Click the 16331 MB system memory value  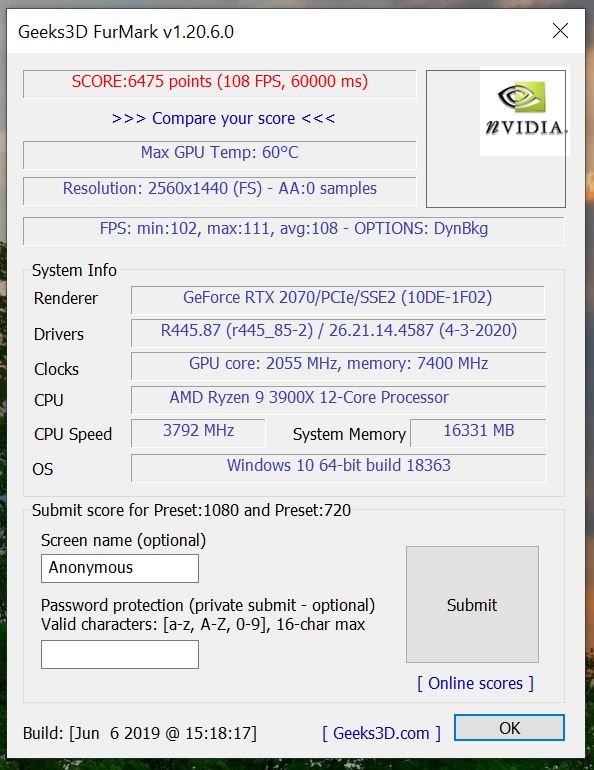478,432
